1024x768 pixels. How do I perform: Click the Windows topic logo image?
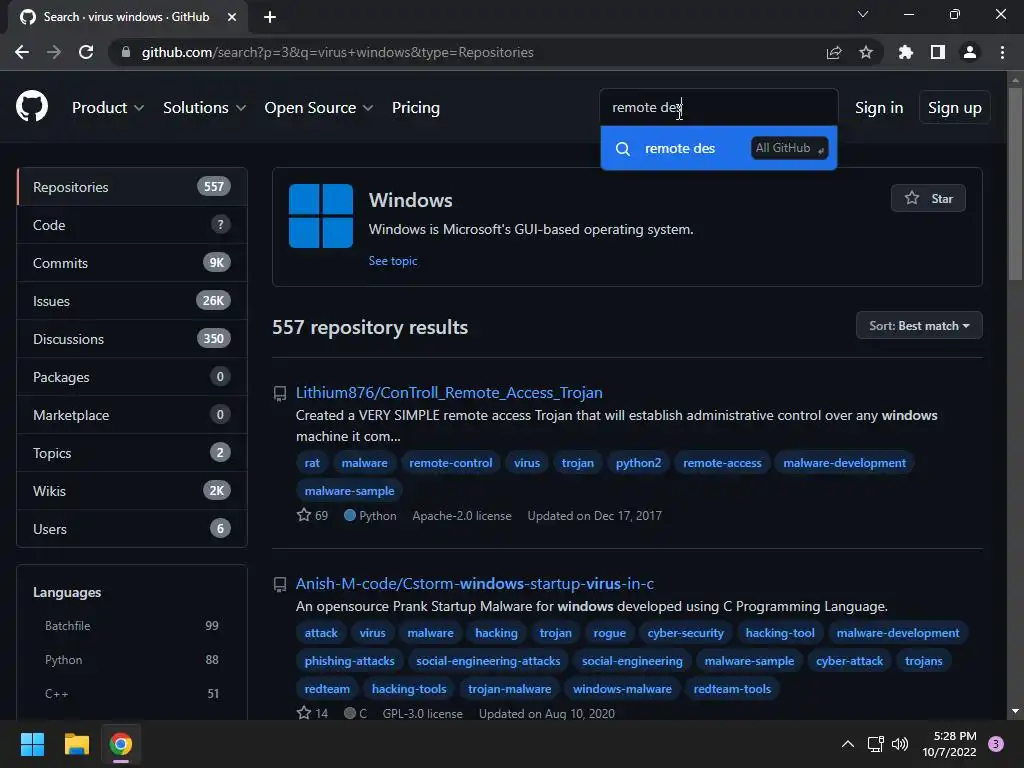[x=321, y=216]
